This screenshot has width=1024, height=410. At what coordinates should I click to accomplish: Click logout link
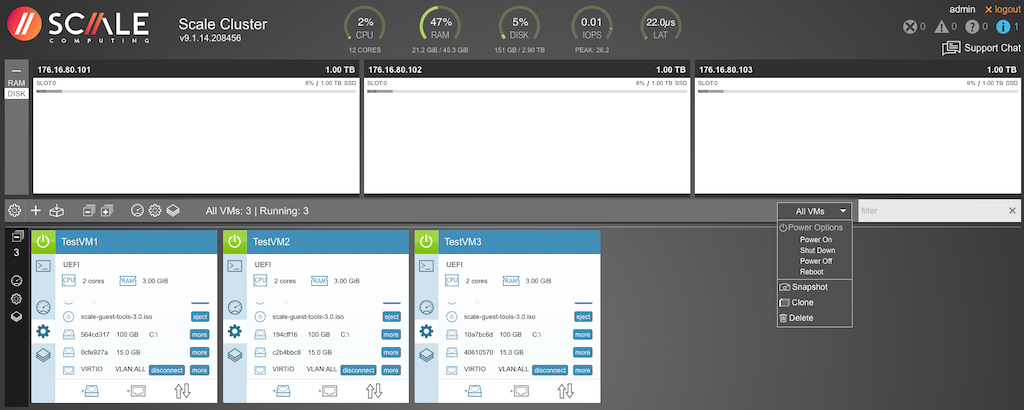pyautogui.click(x=1001, y=9)
